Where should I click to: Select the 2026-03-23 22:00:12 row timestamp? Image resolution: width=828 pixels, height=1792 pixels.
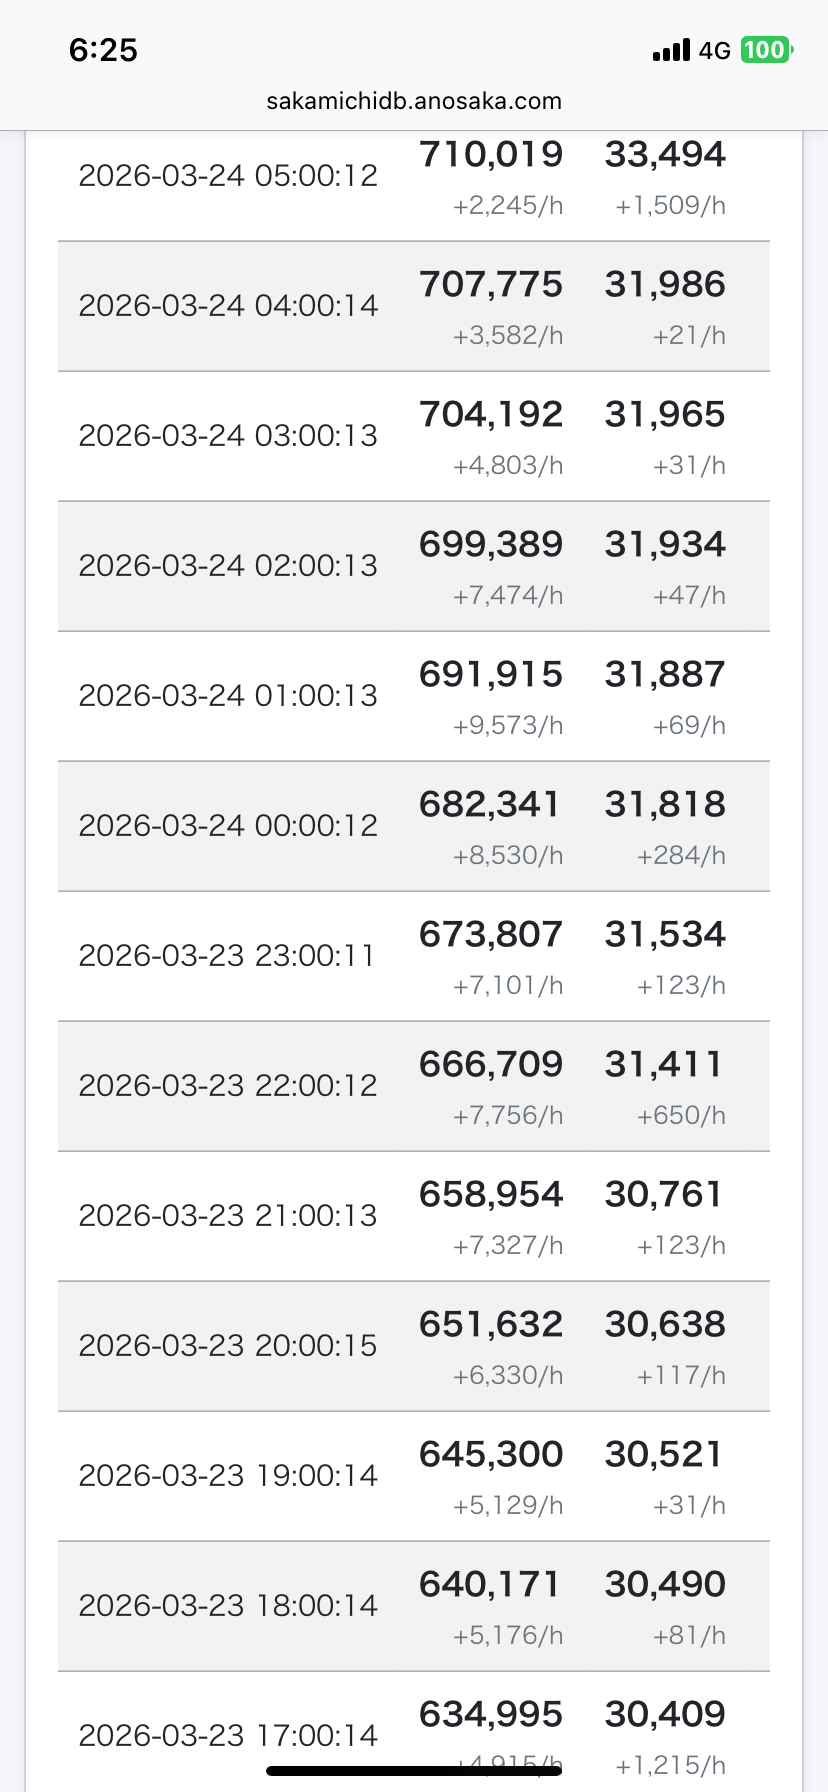point(228,1086)
